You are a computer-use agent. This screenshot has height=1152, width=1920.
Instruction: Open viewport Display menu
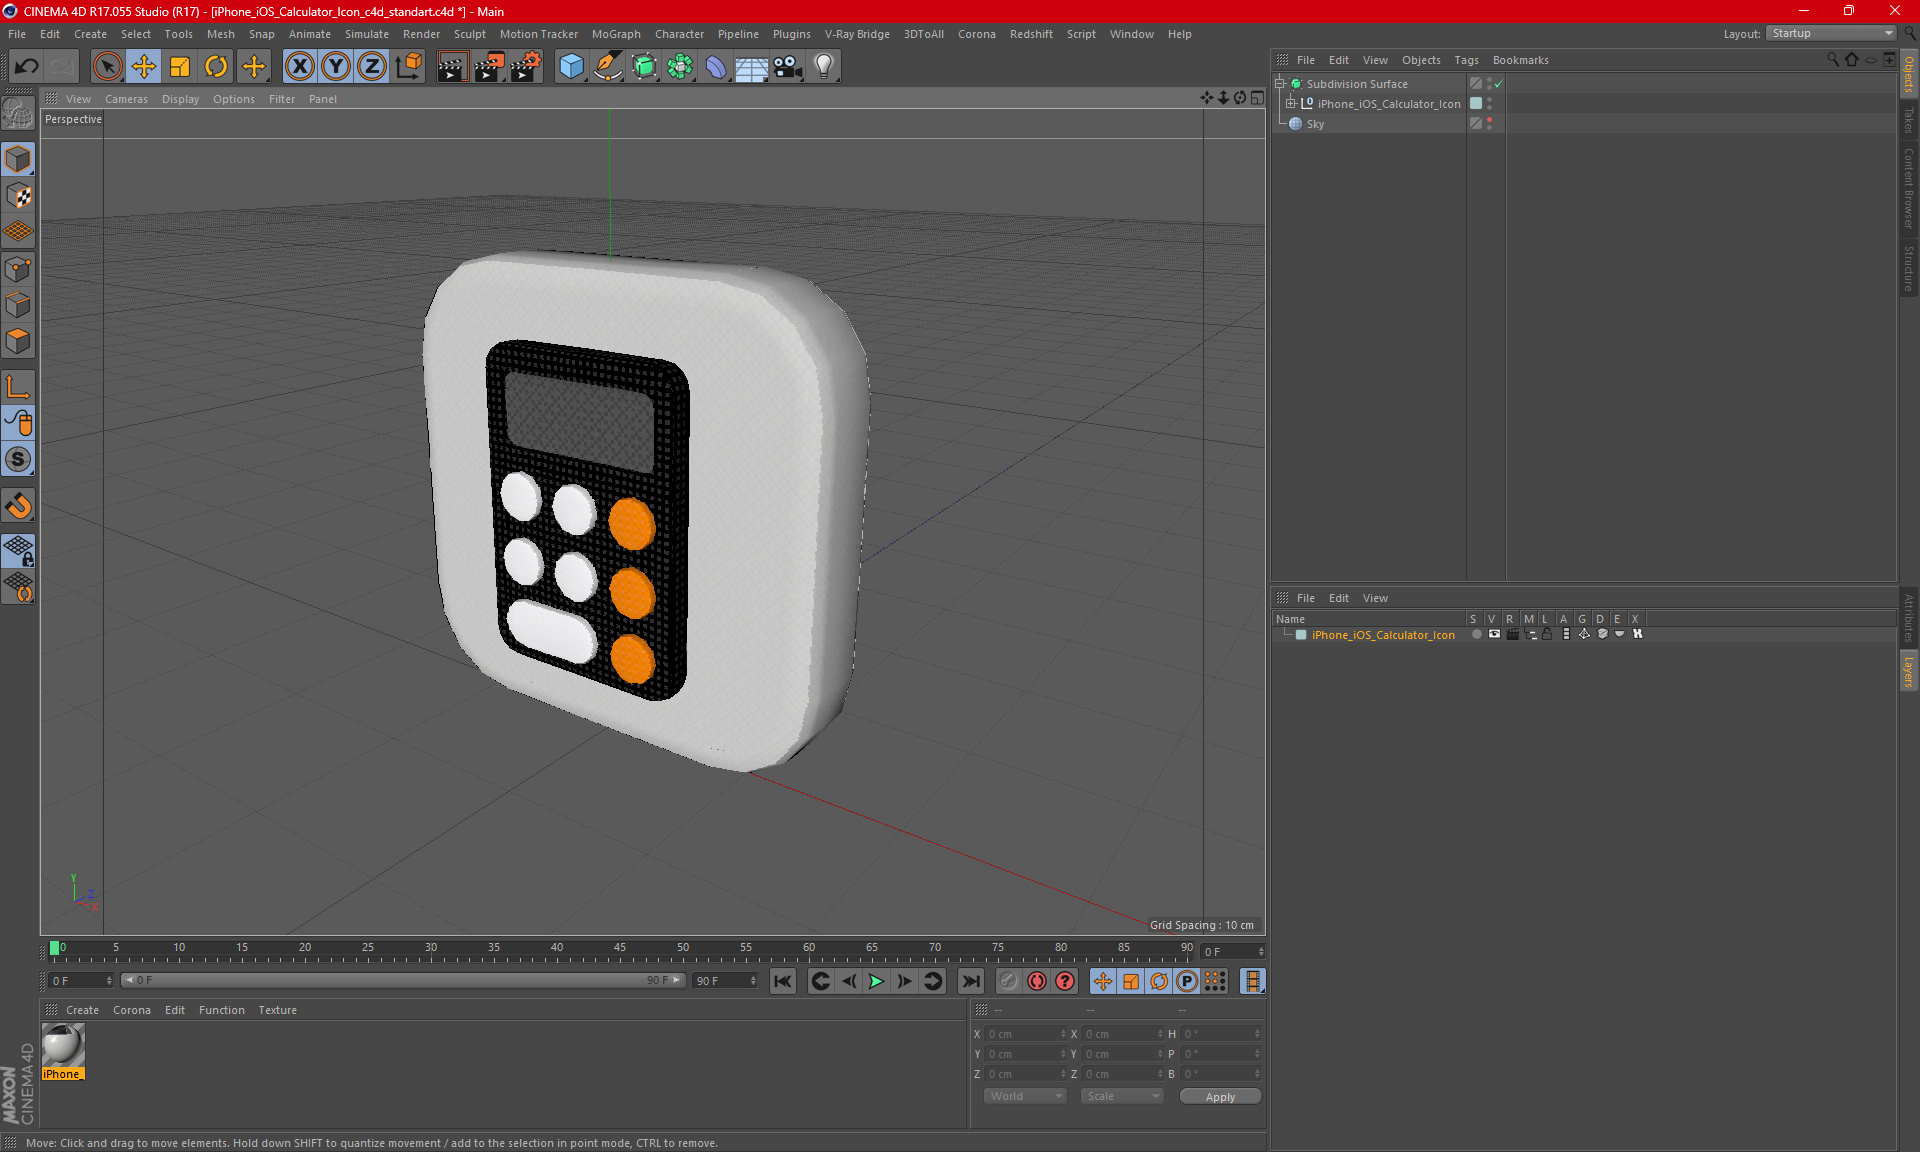coord(180,99)
